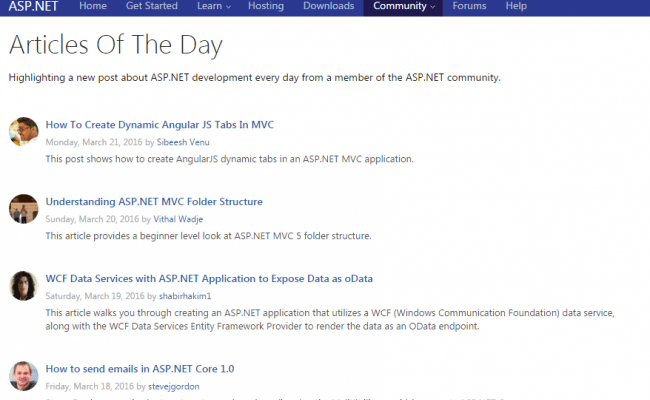Click the date text Sunday, March 20, 2016
The height and width of the screenshot is (400, 650).
click(92, 219)
